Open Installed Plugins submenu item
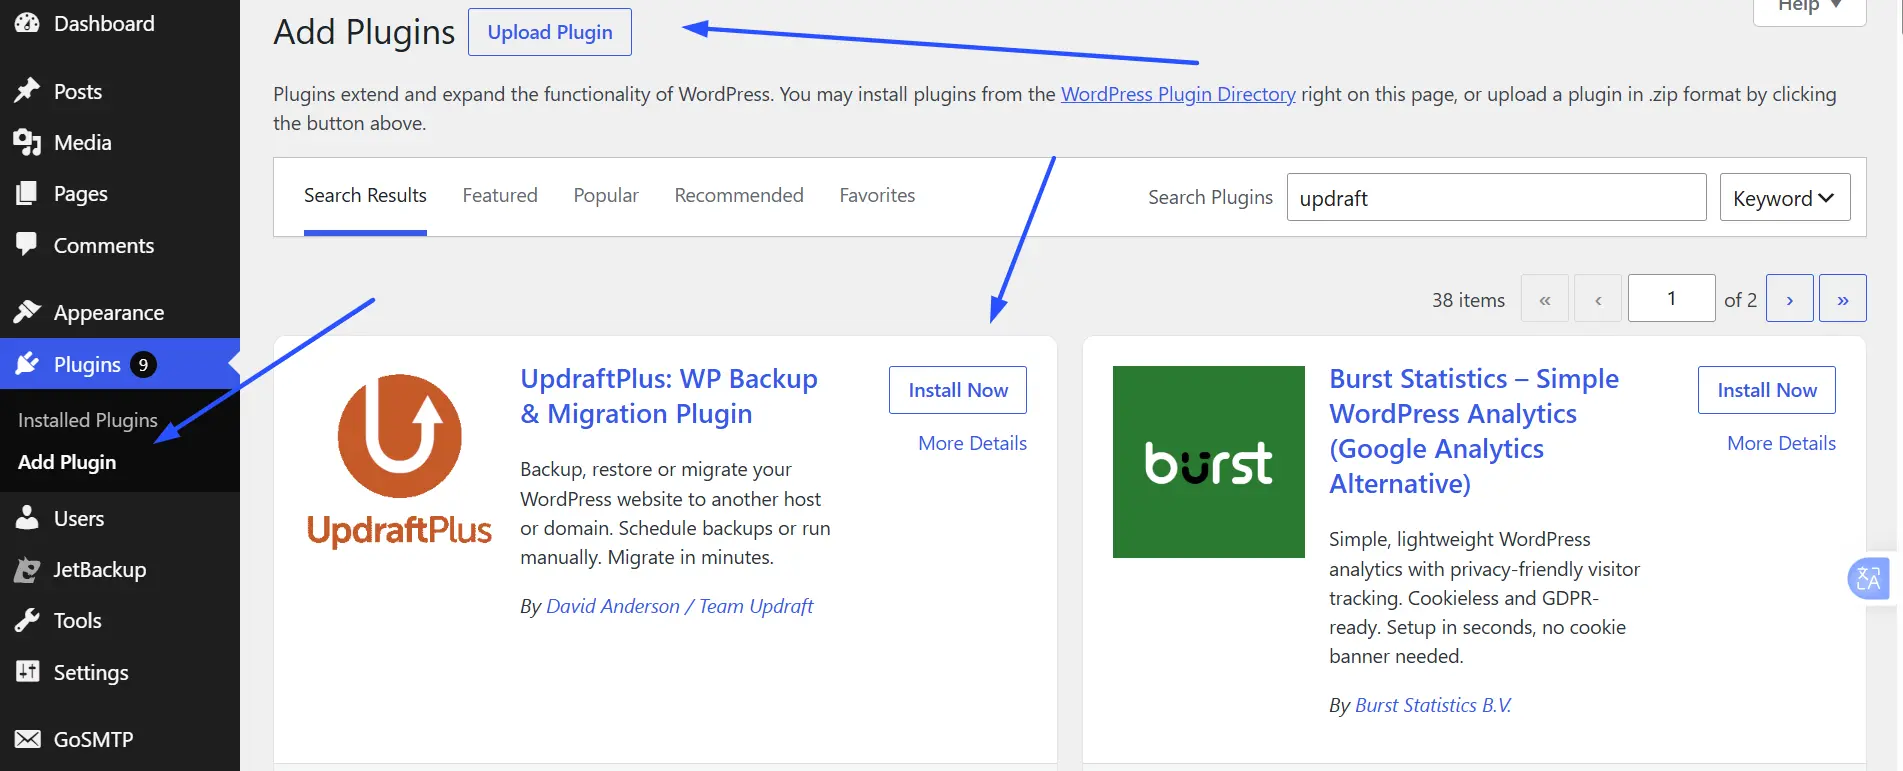Screen dimensions: 1903x771 click(x=88, y=420)
